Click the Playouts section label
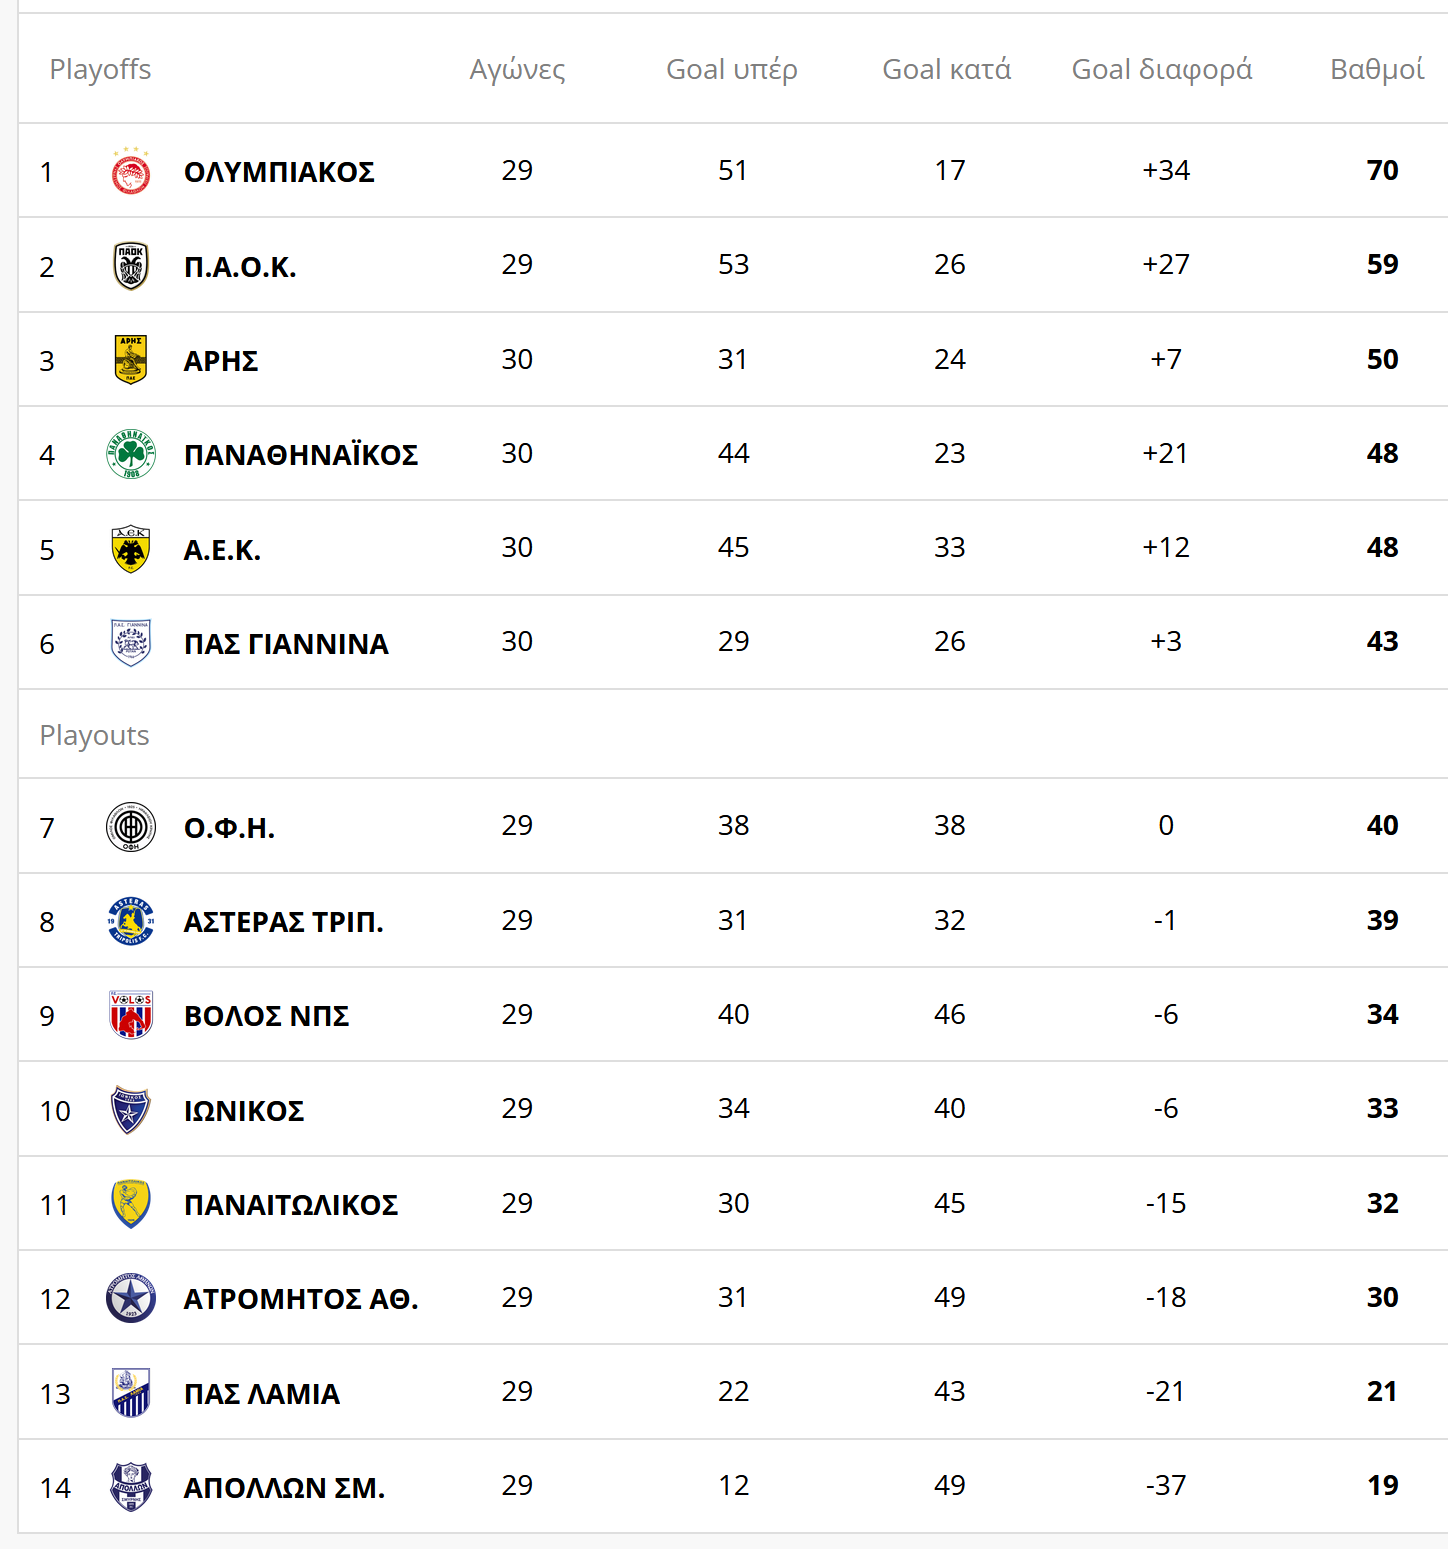This screenshot has width=1448, height=1549. pyautogui.click(x=94, y=735)
